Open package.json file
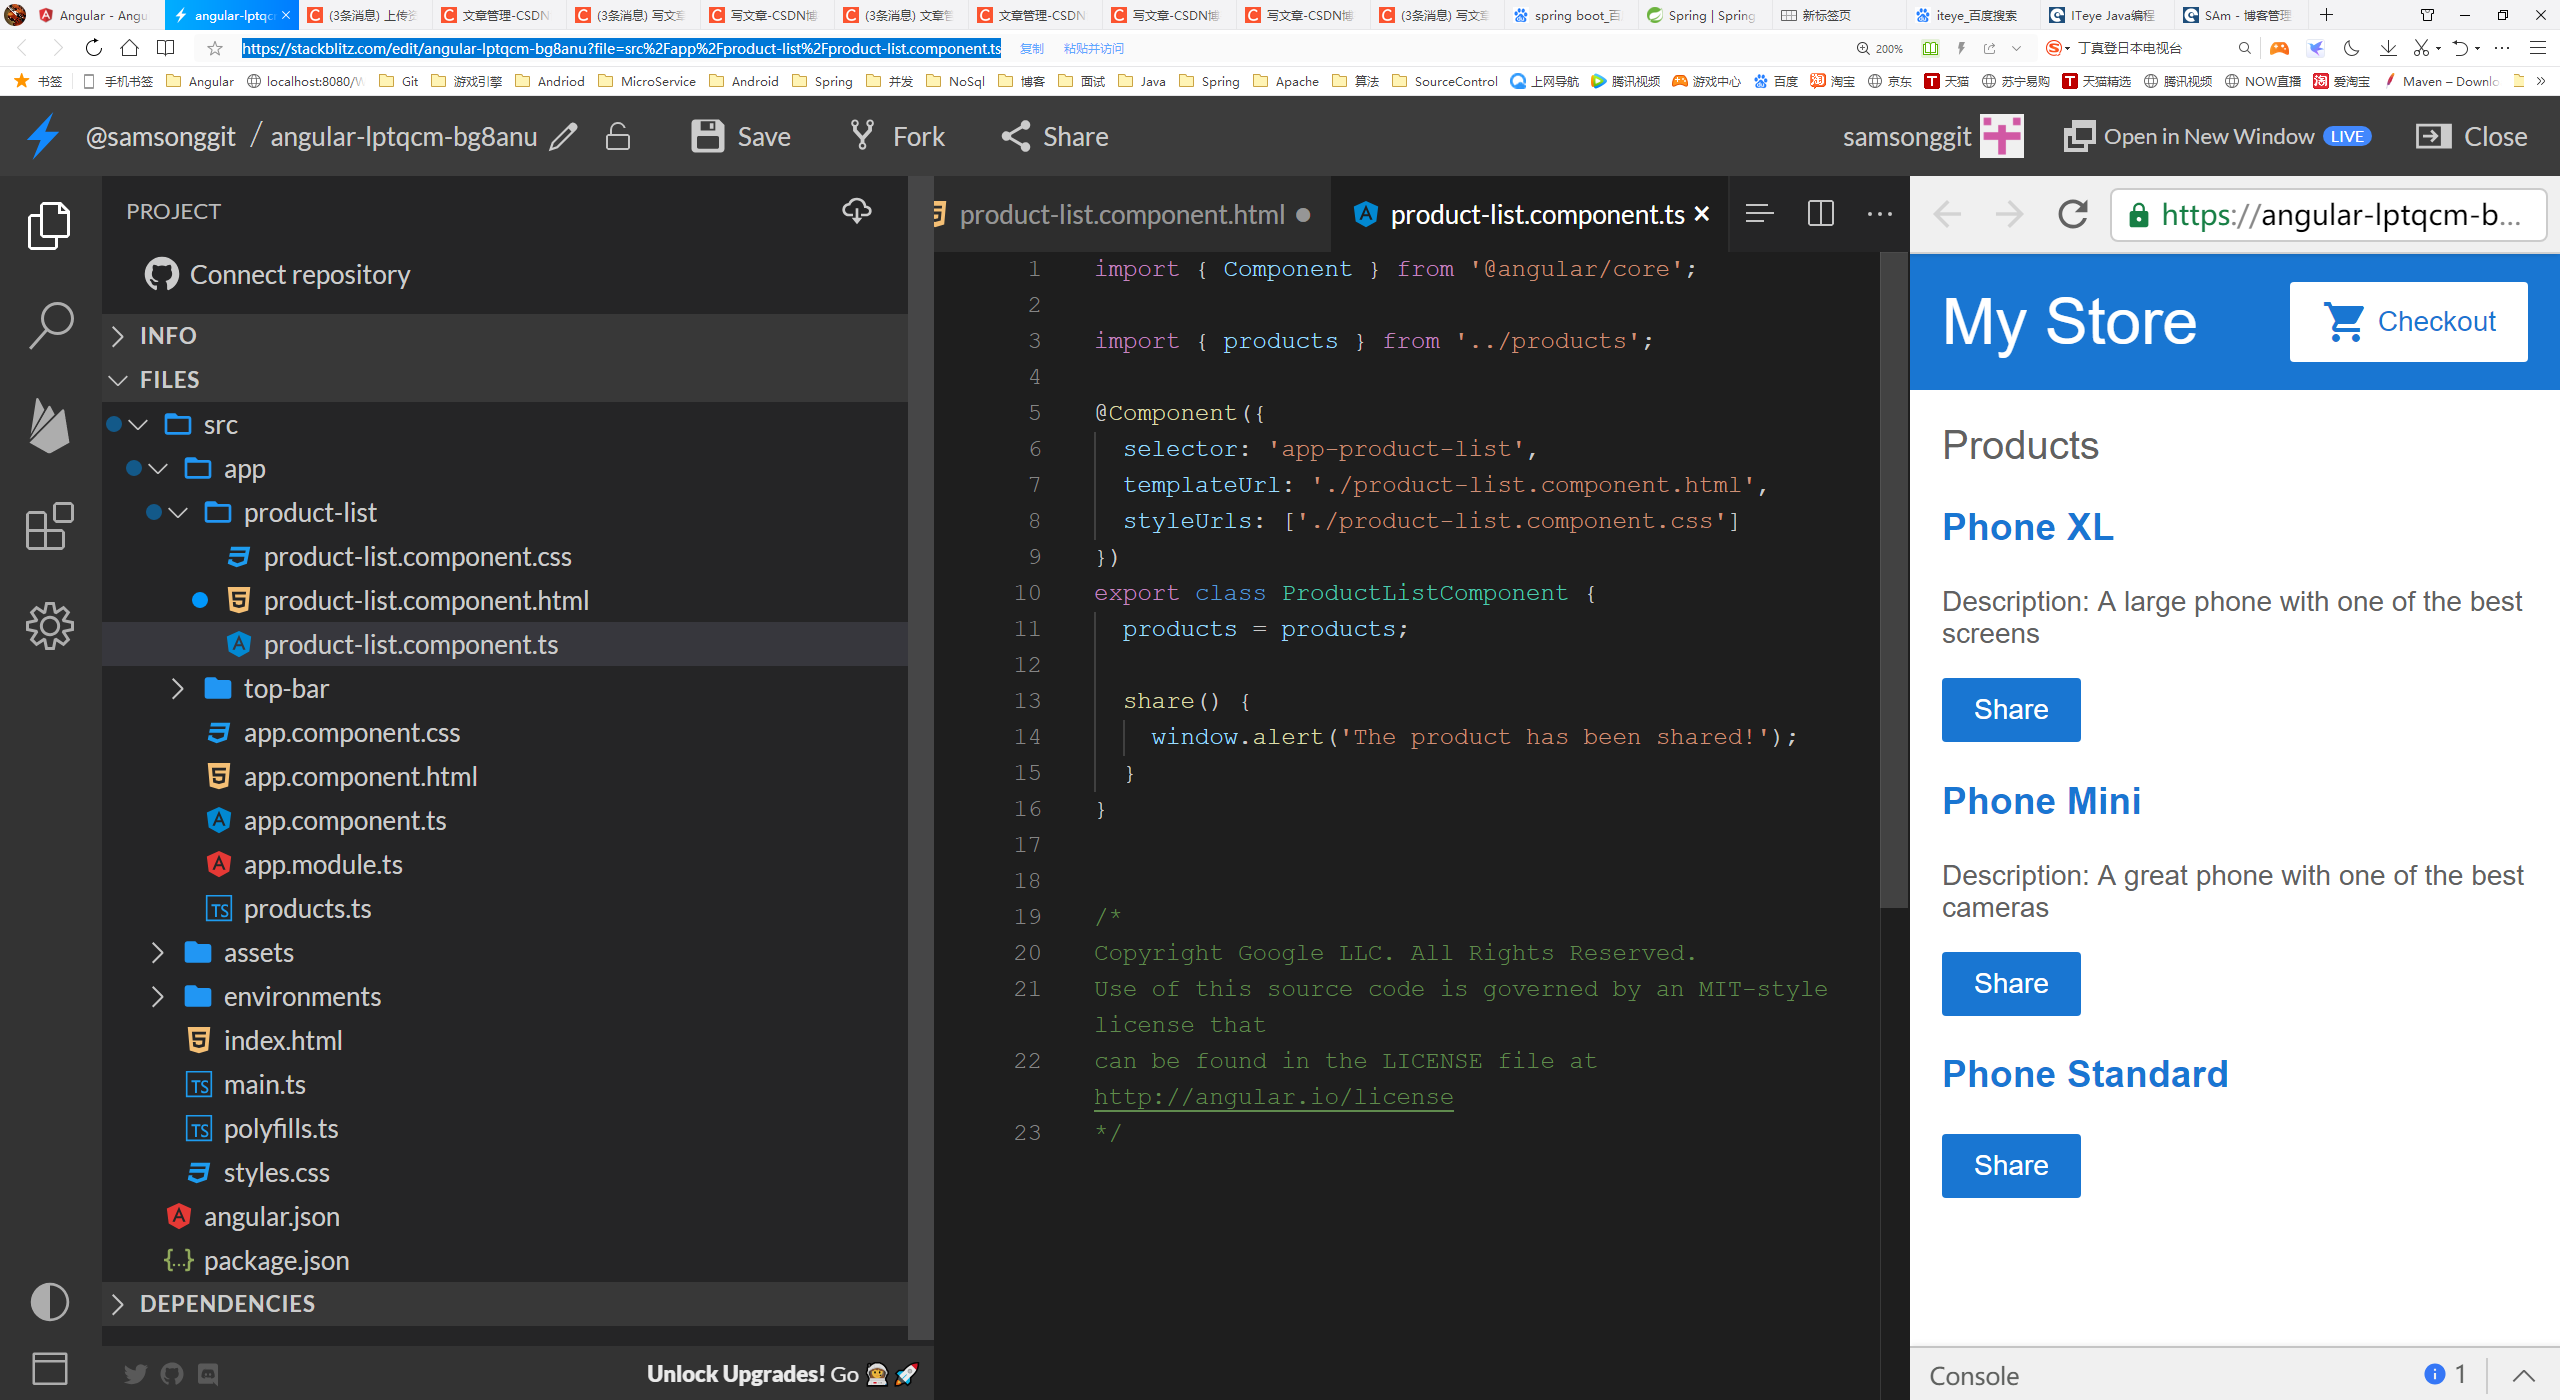The image size is (2560, 1400). (x=276, y=1261)
